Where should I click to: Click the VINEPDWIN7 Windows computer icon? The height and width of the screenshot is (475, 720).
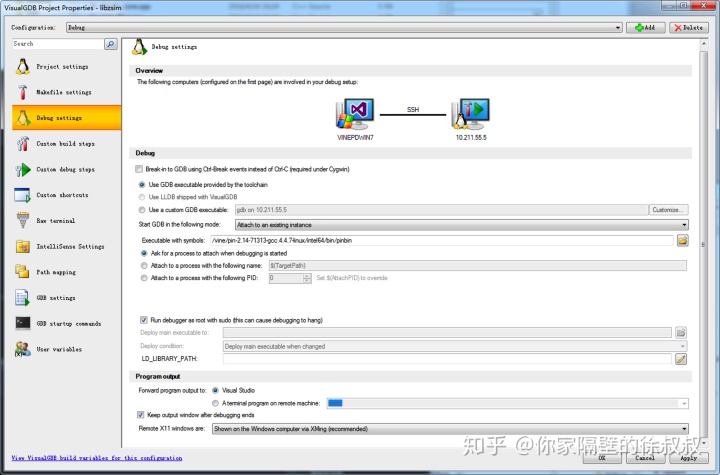355,114
